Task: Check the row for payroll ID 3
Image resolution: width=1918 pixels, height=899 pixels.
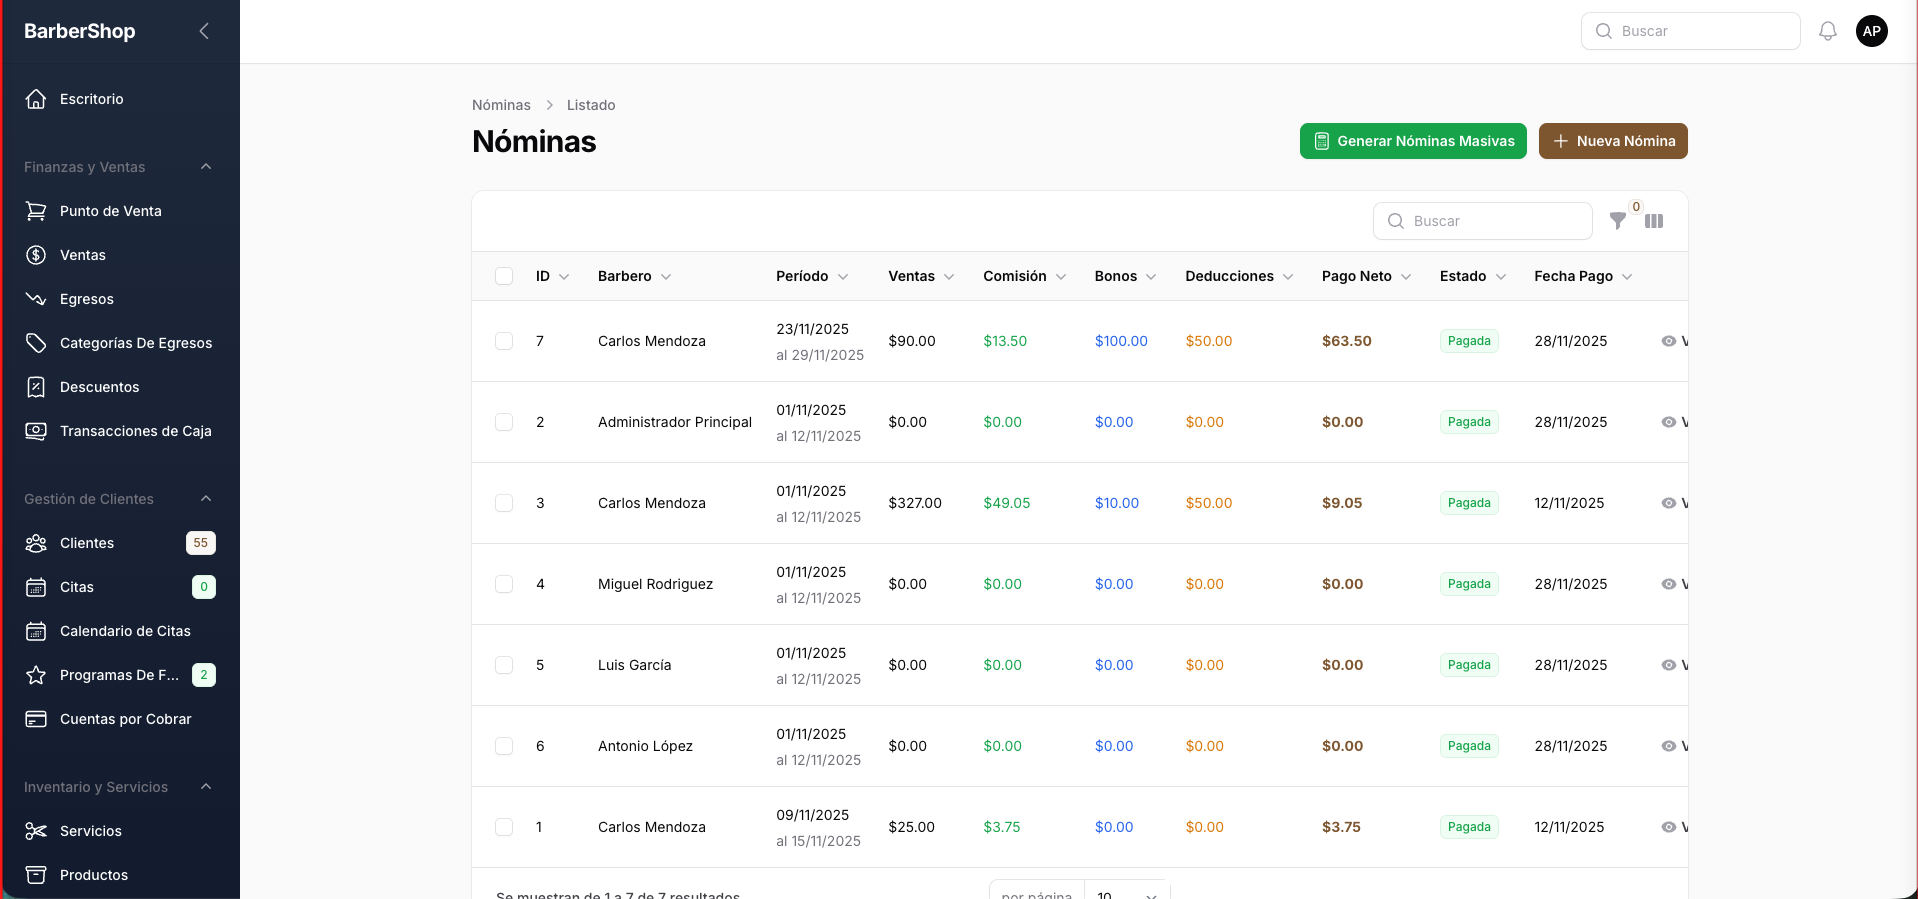Action: [x=504, y=503]
